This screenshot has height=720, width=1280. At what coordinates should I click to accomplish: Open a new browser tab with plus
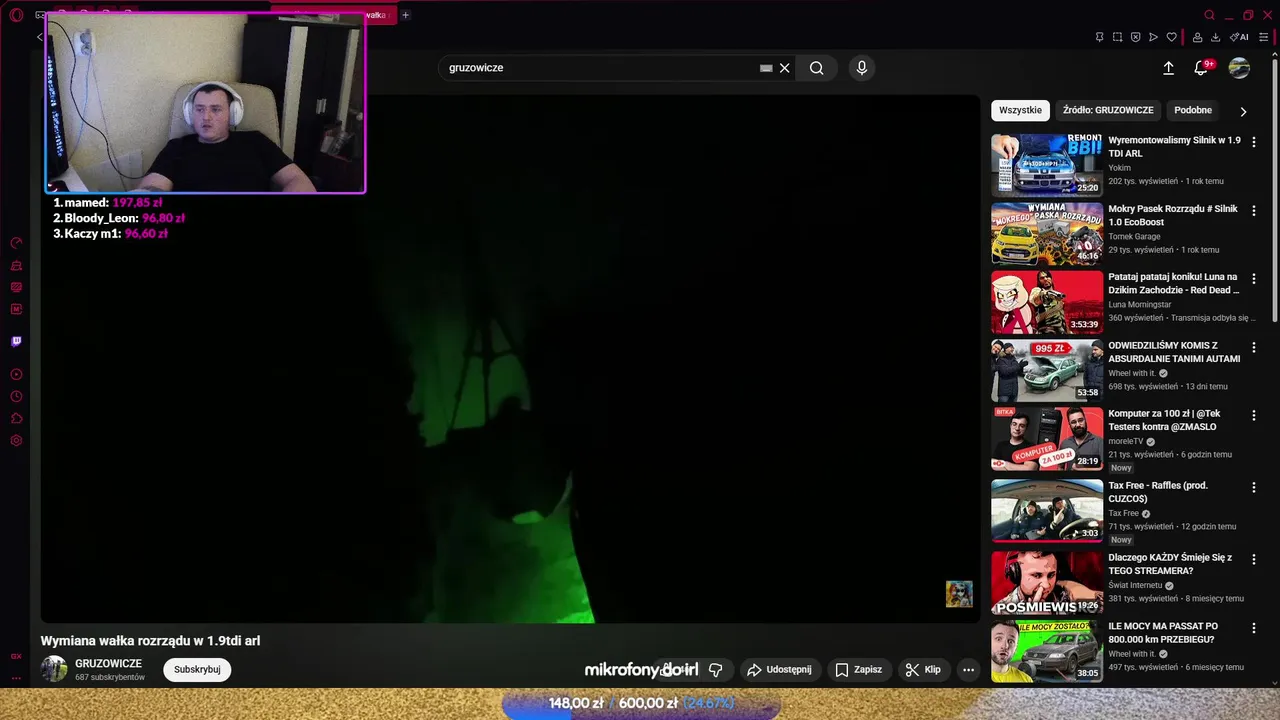pos(405,15)
